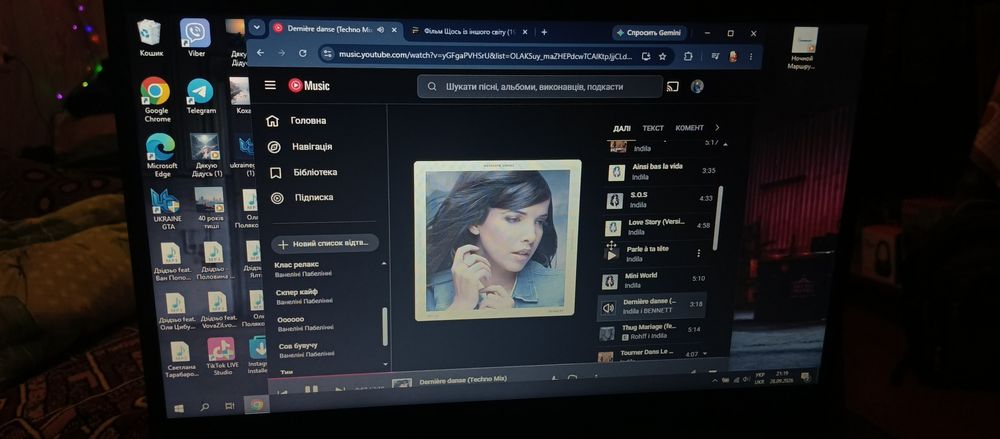Open a new browser tab
The height and width of the screenshot is (439, 1000).
pos(544,31)
